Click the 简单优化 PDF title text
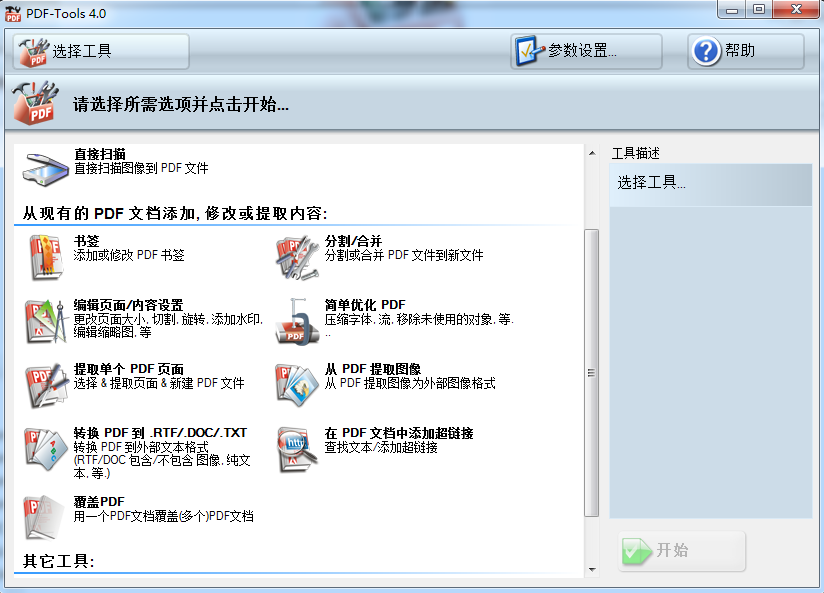This screenshot has height=593, width=824. click(x=365, y=305)
